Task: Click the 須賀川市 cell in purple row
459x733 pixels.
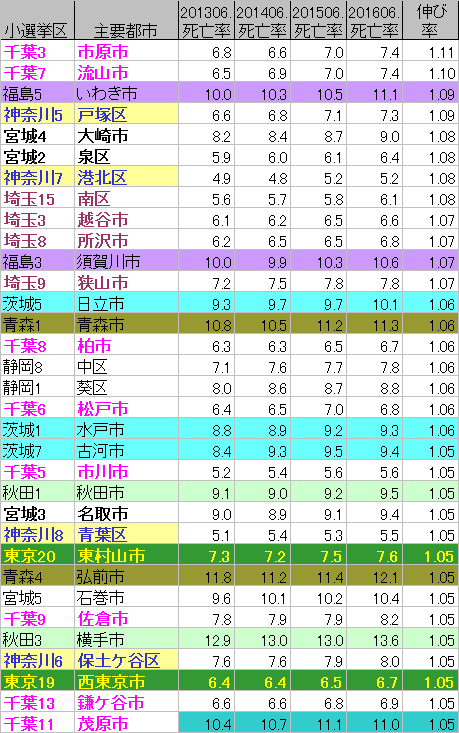Action: coord(126,261)
